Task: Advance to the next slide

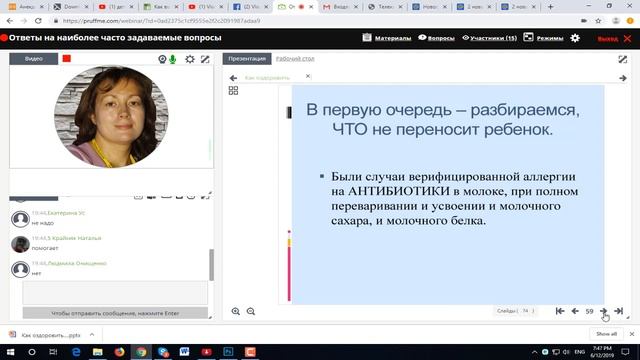Action: pyautogui.click(x=603, y=311)
